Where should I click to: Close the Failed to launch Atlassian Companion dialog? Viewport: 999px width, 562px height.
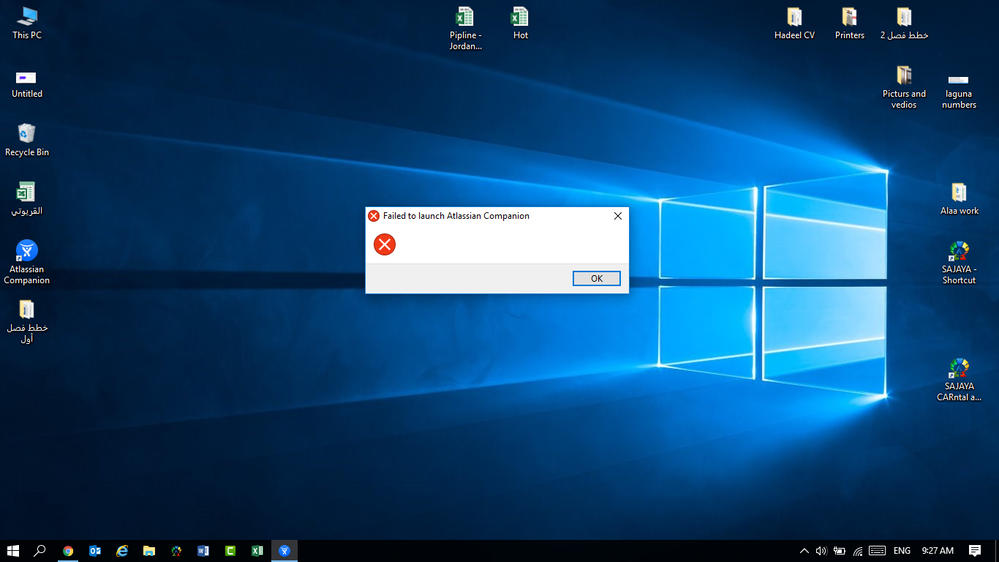[617, 216]
